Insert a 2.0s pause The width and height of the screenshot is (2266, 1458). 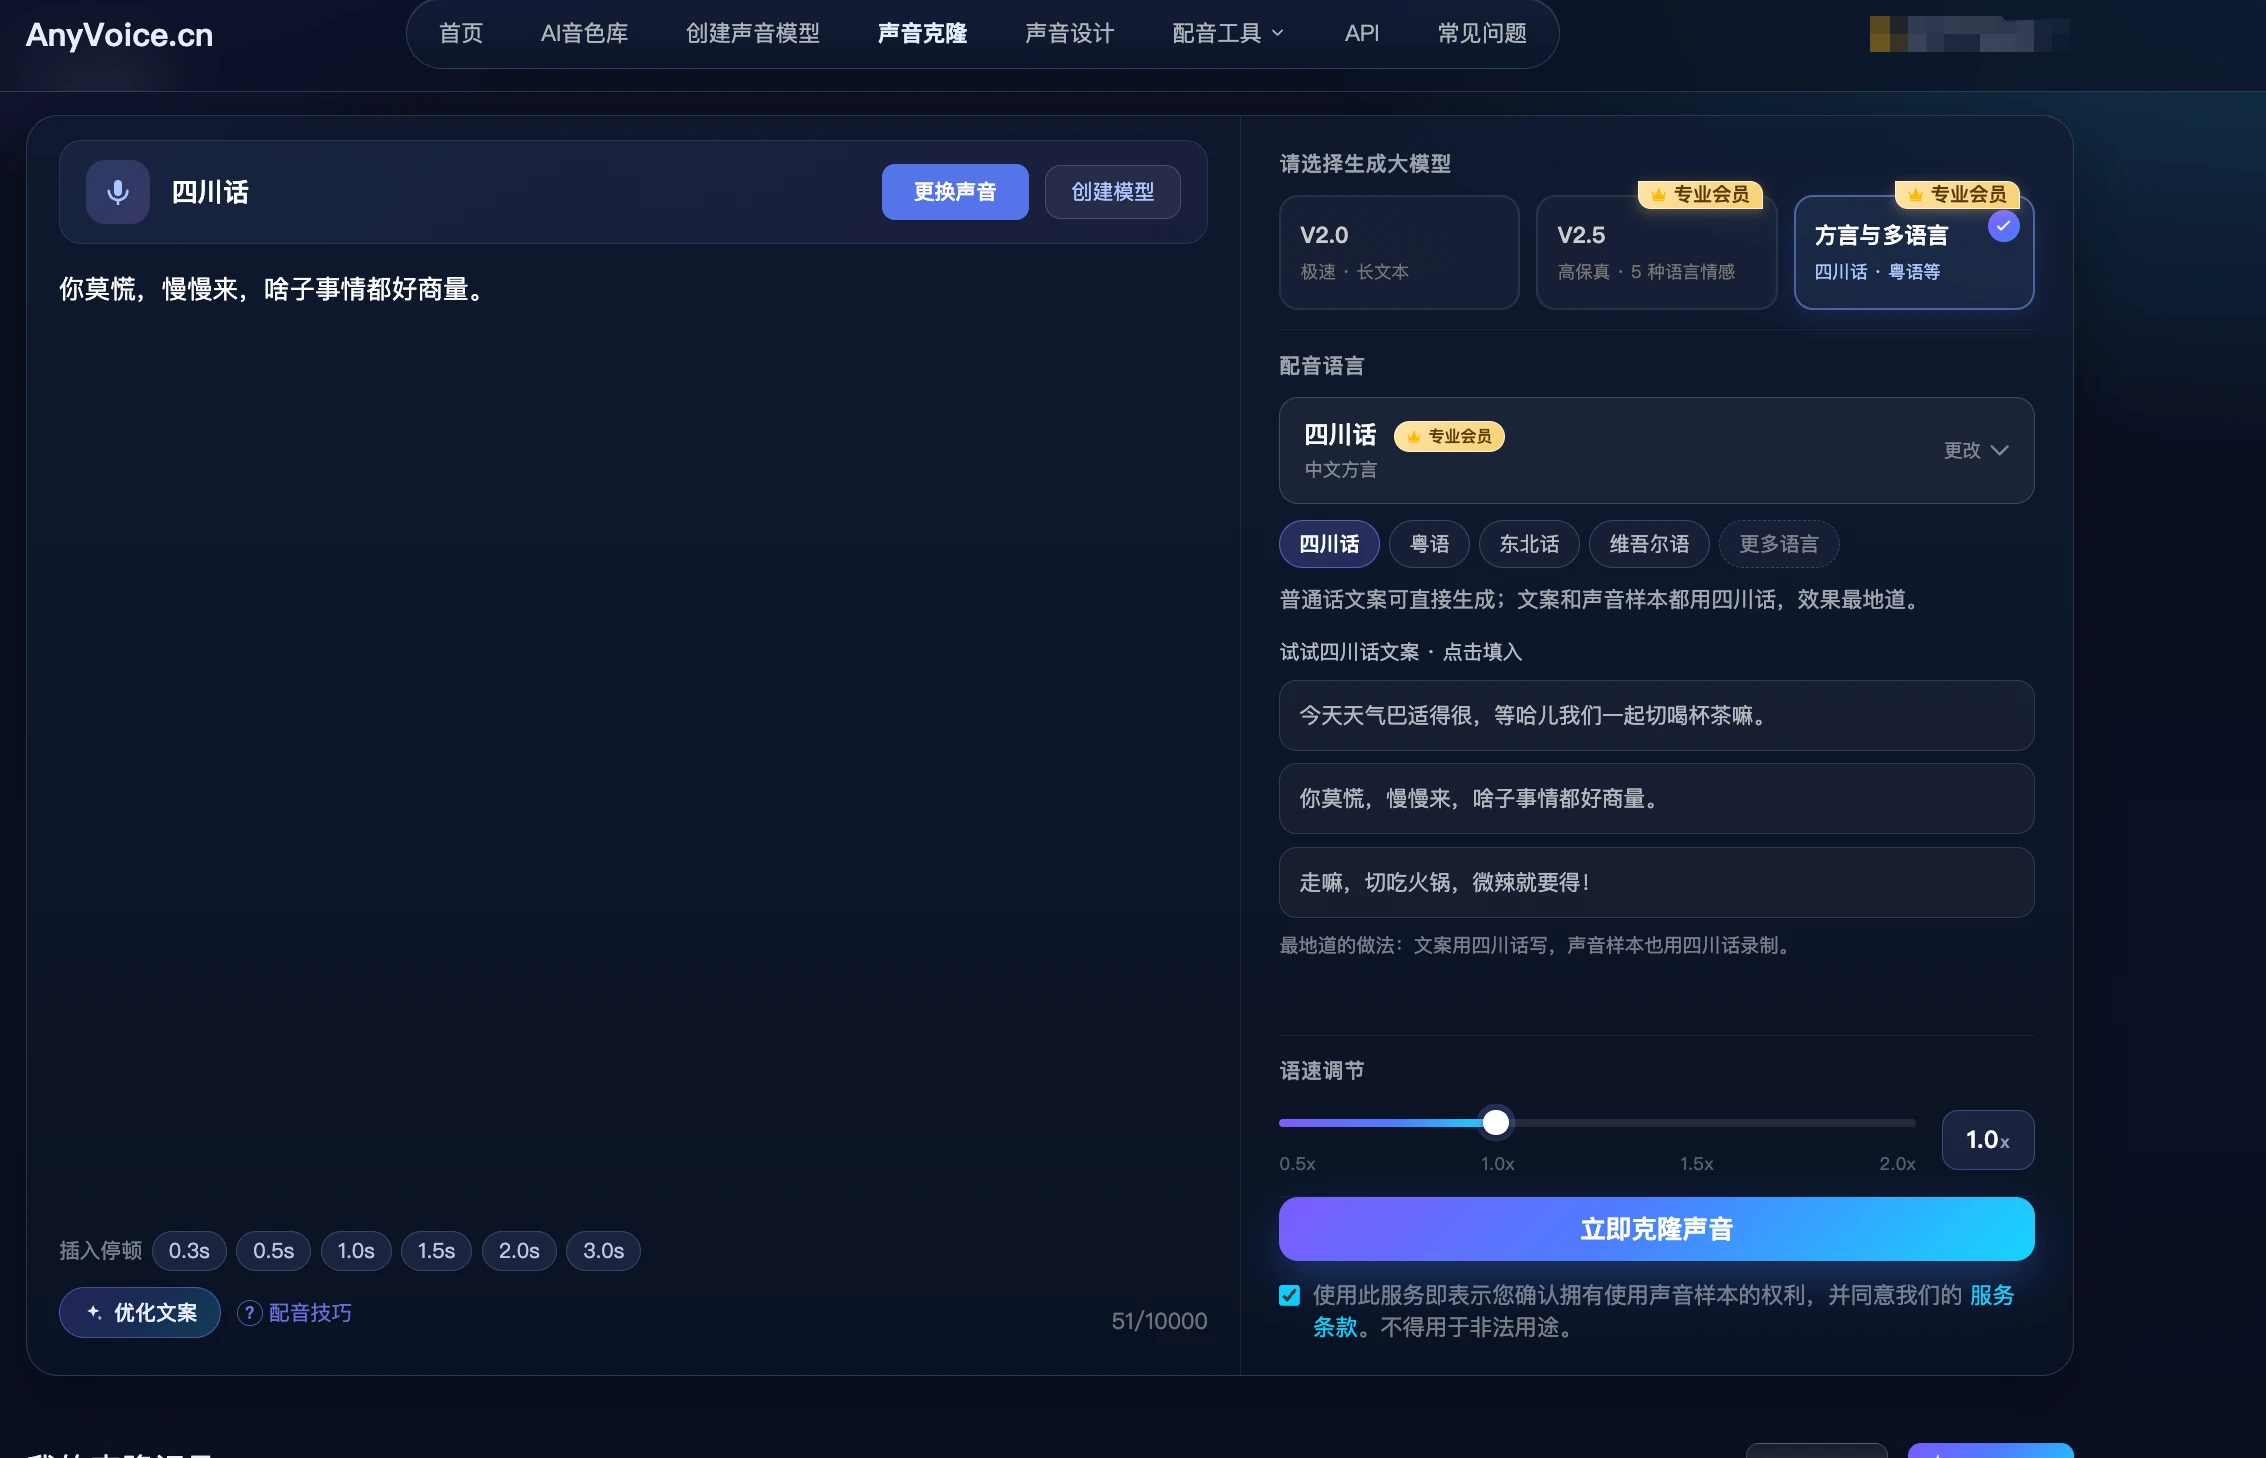point(519,1251)
